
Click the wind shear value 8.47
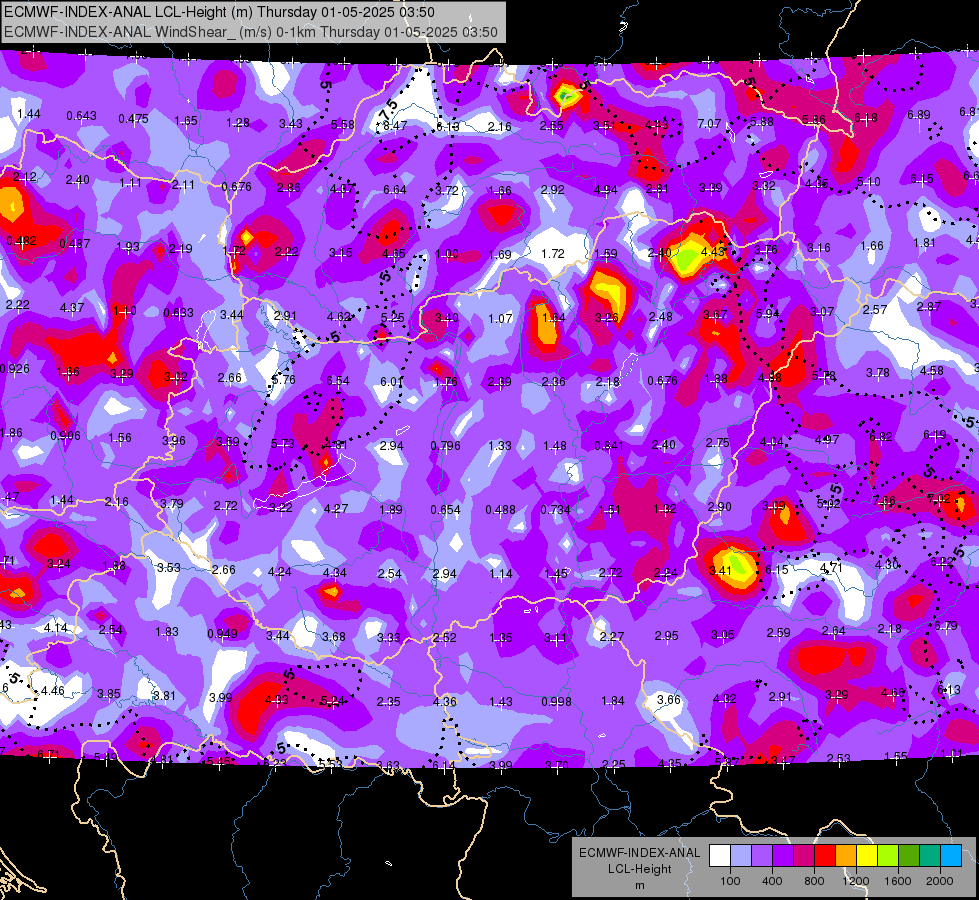(395, 126)
